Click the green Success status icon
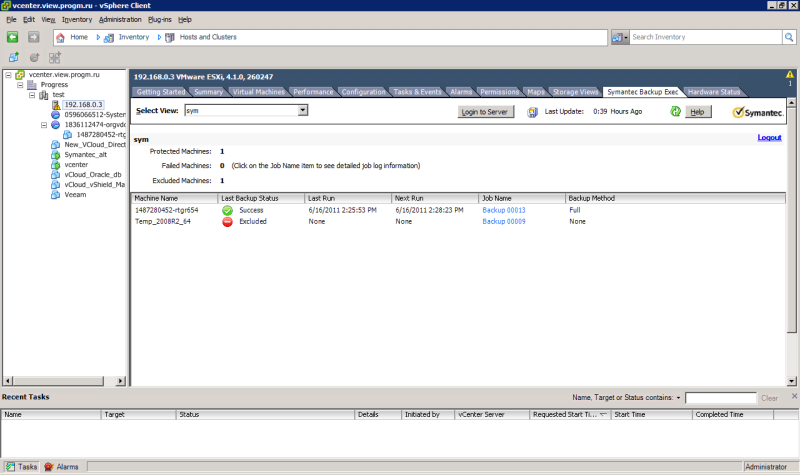 (x=228, y=210)
